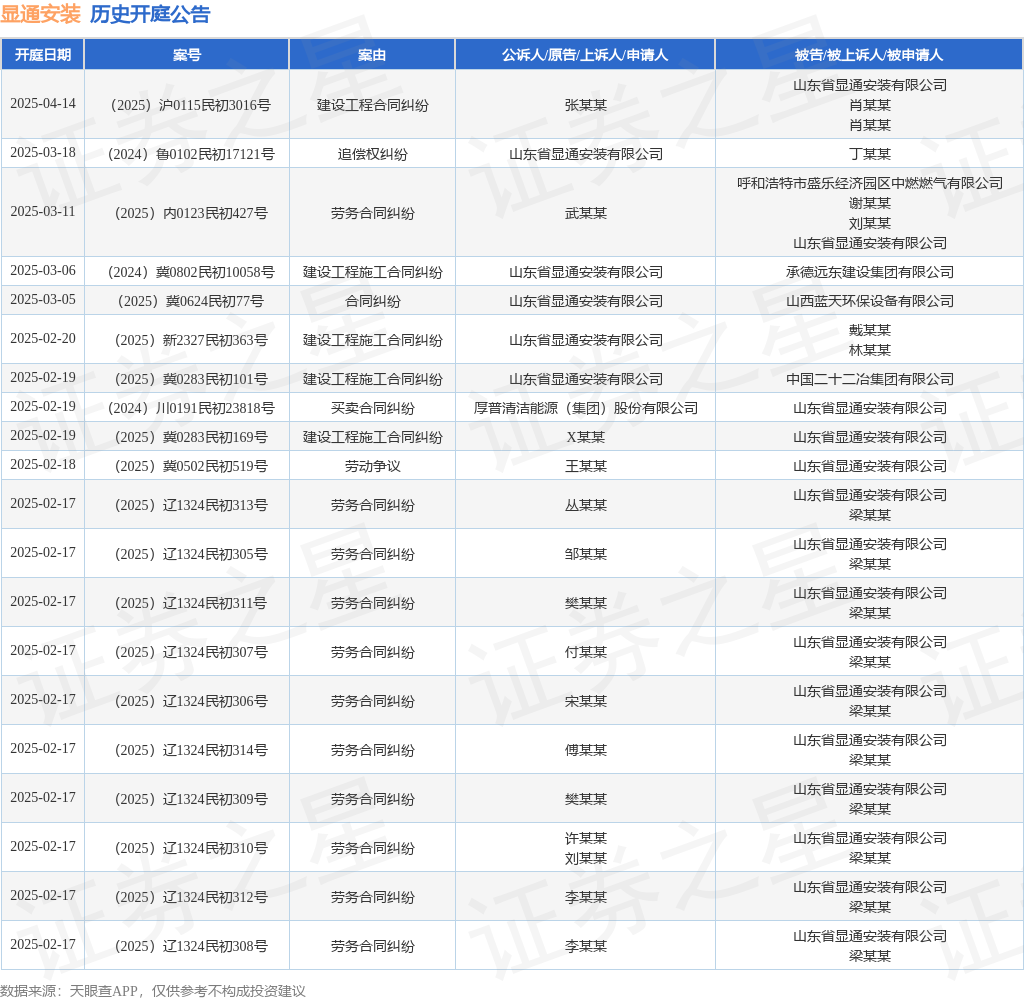Click plaintiff 厚普清洁能源(集团)股份有限公司
This screenshot has height=1000, width=1024.
pos(586,409)
